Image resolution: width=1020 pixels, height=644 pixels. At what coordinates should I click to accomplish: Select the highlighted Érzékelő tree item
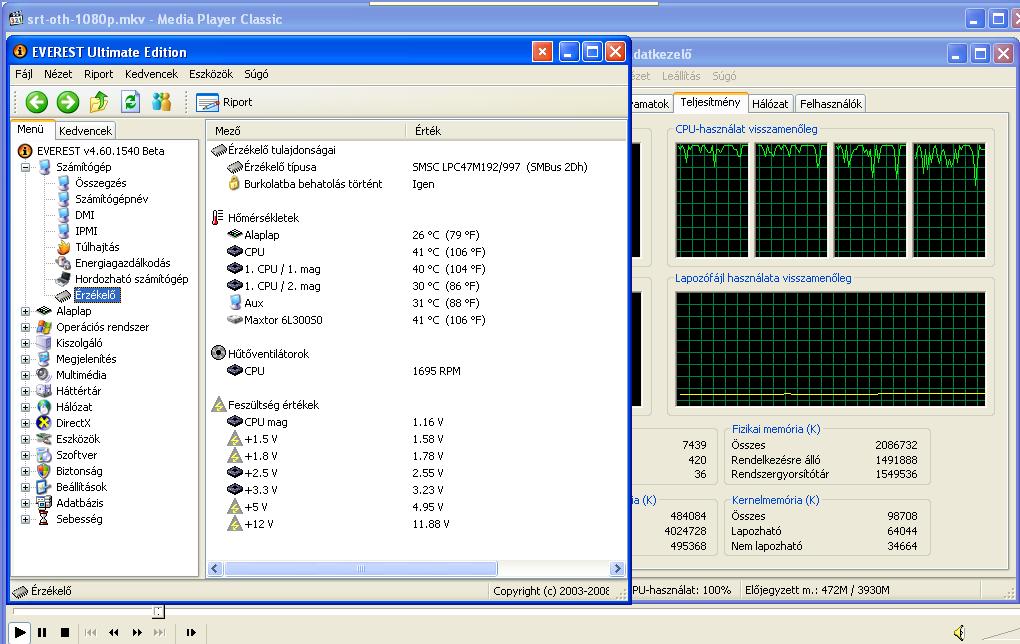(x=95, y=295)
